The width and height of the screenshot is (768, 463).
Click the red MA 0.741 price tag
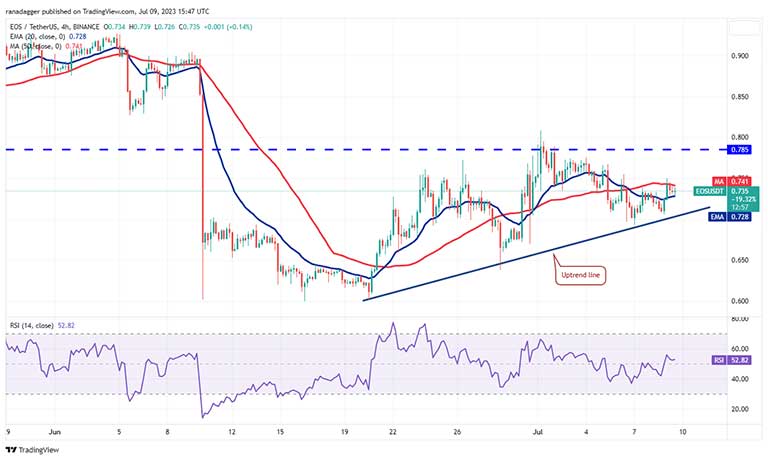[730, 182]
